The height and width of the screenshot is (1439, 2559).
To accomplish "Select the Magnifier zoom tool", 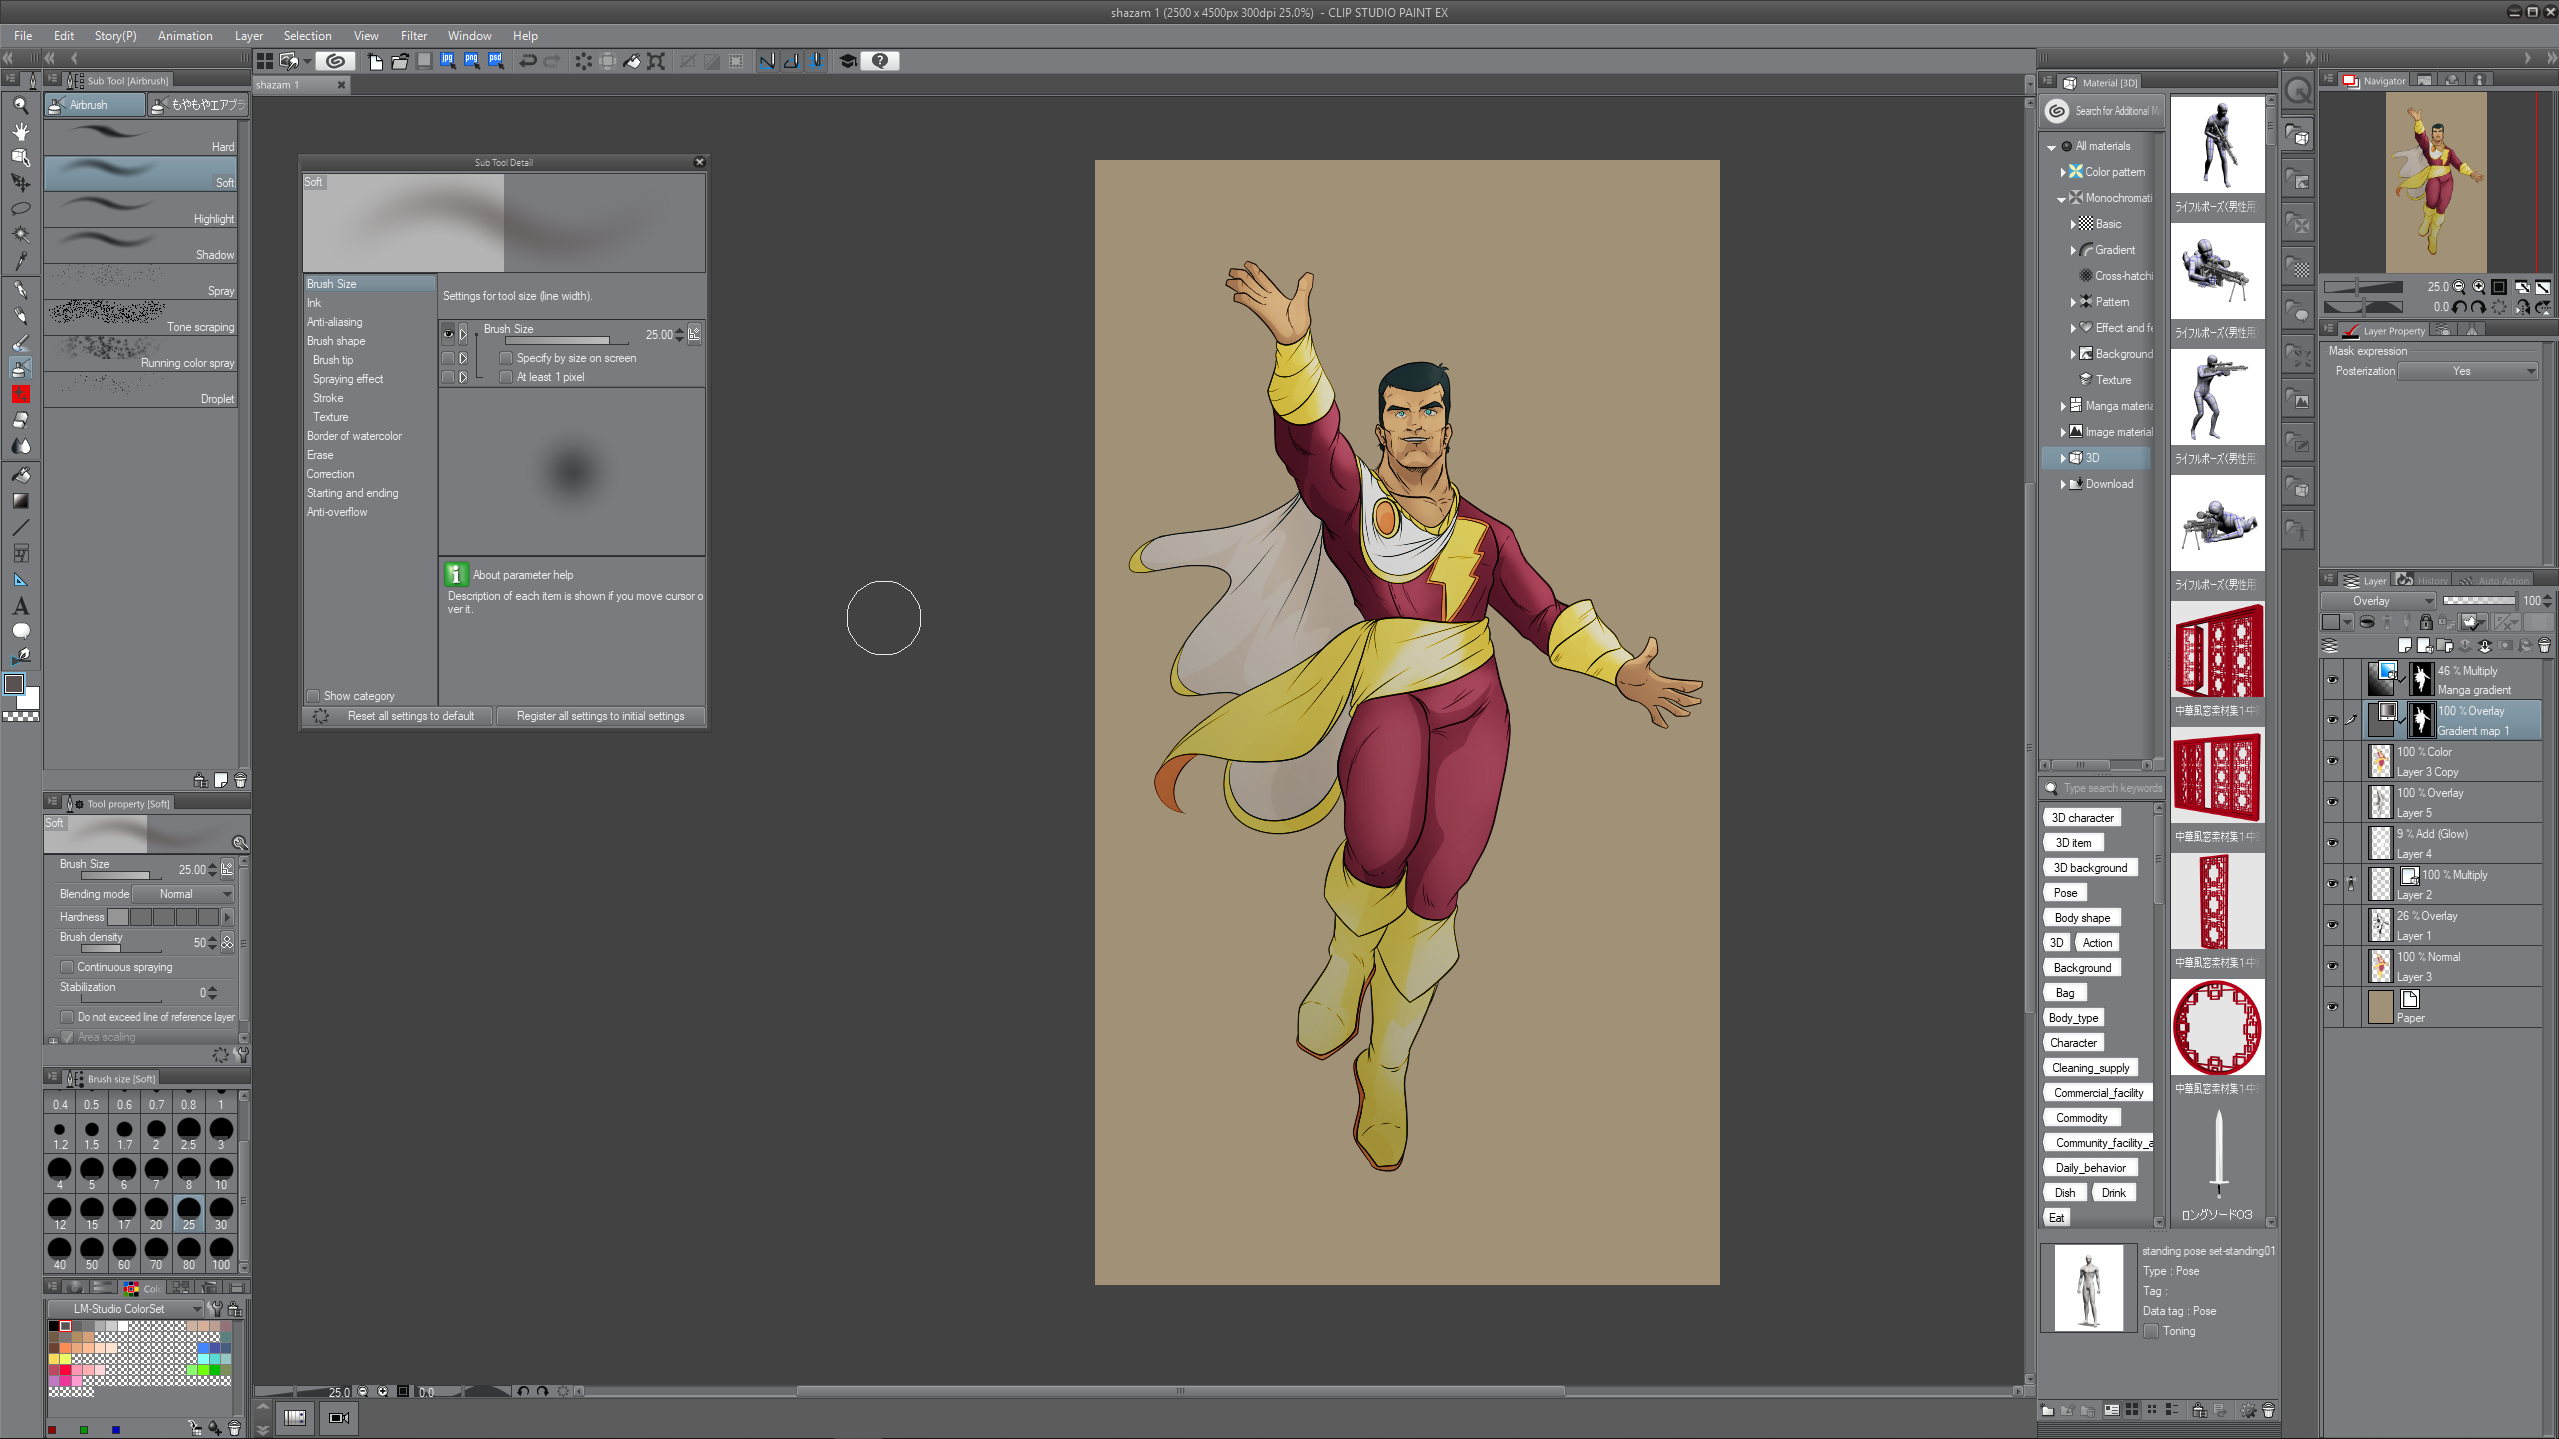I will pos(20,105).
